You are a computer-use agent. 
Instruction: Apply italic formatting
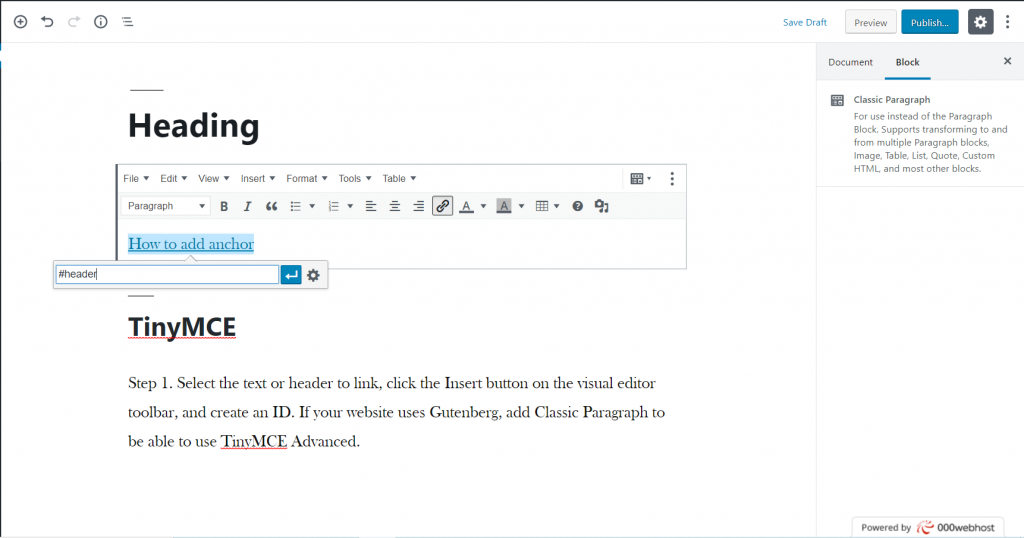click(247, 206)
